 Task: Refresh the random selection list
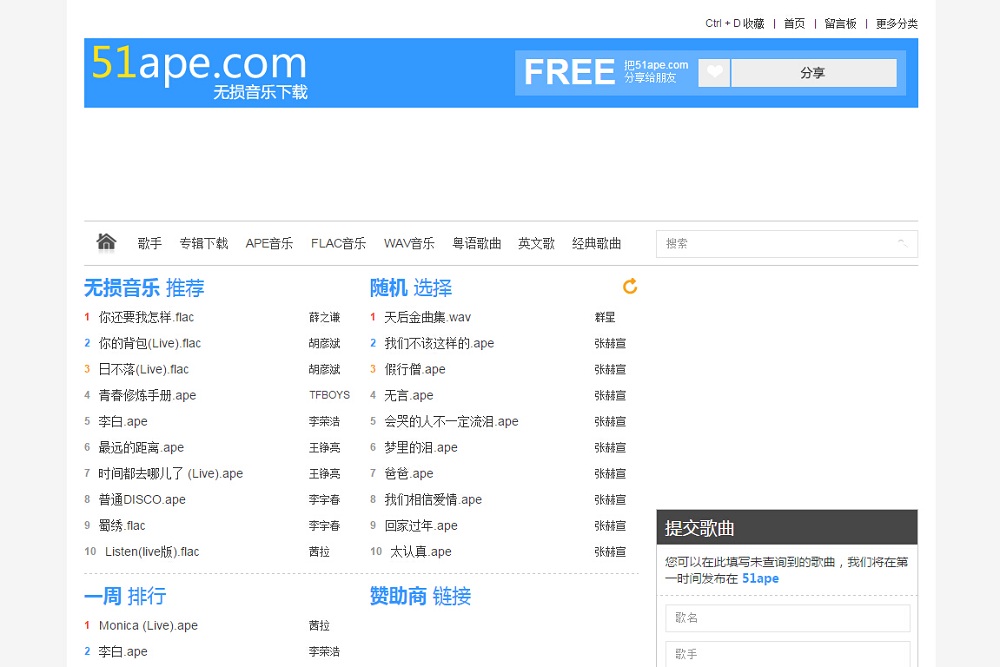(630, 286)
